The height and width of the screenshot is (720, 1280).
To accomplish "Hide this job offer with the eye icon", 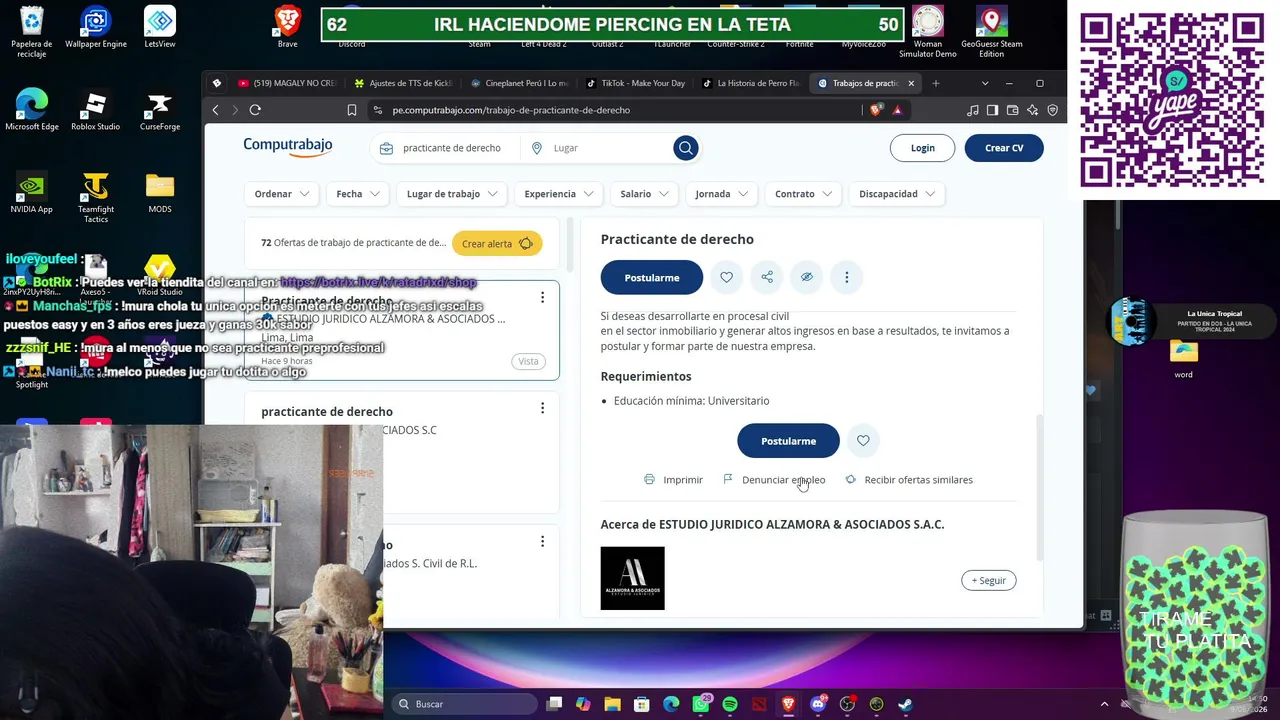I will [807, 277].
